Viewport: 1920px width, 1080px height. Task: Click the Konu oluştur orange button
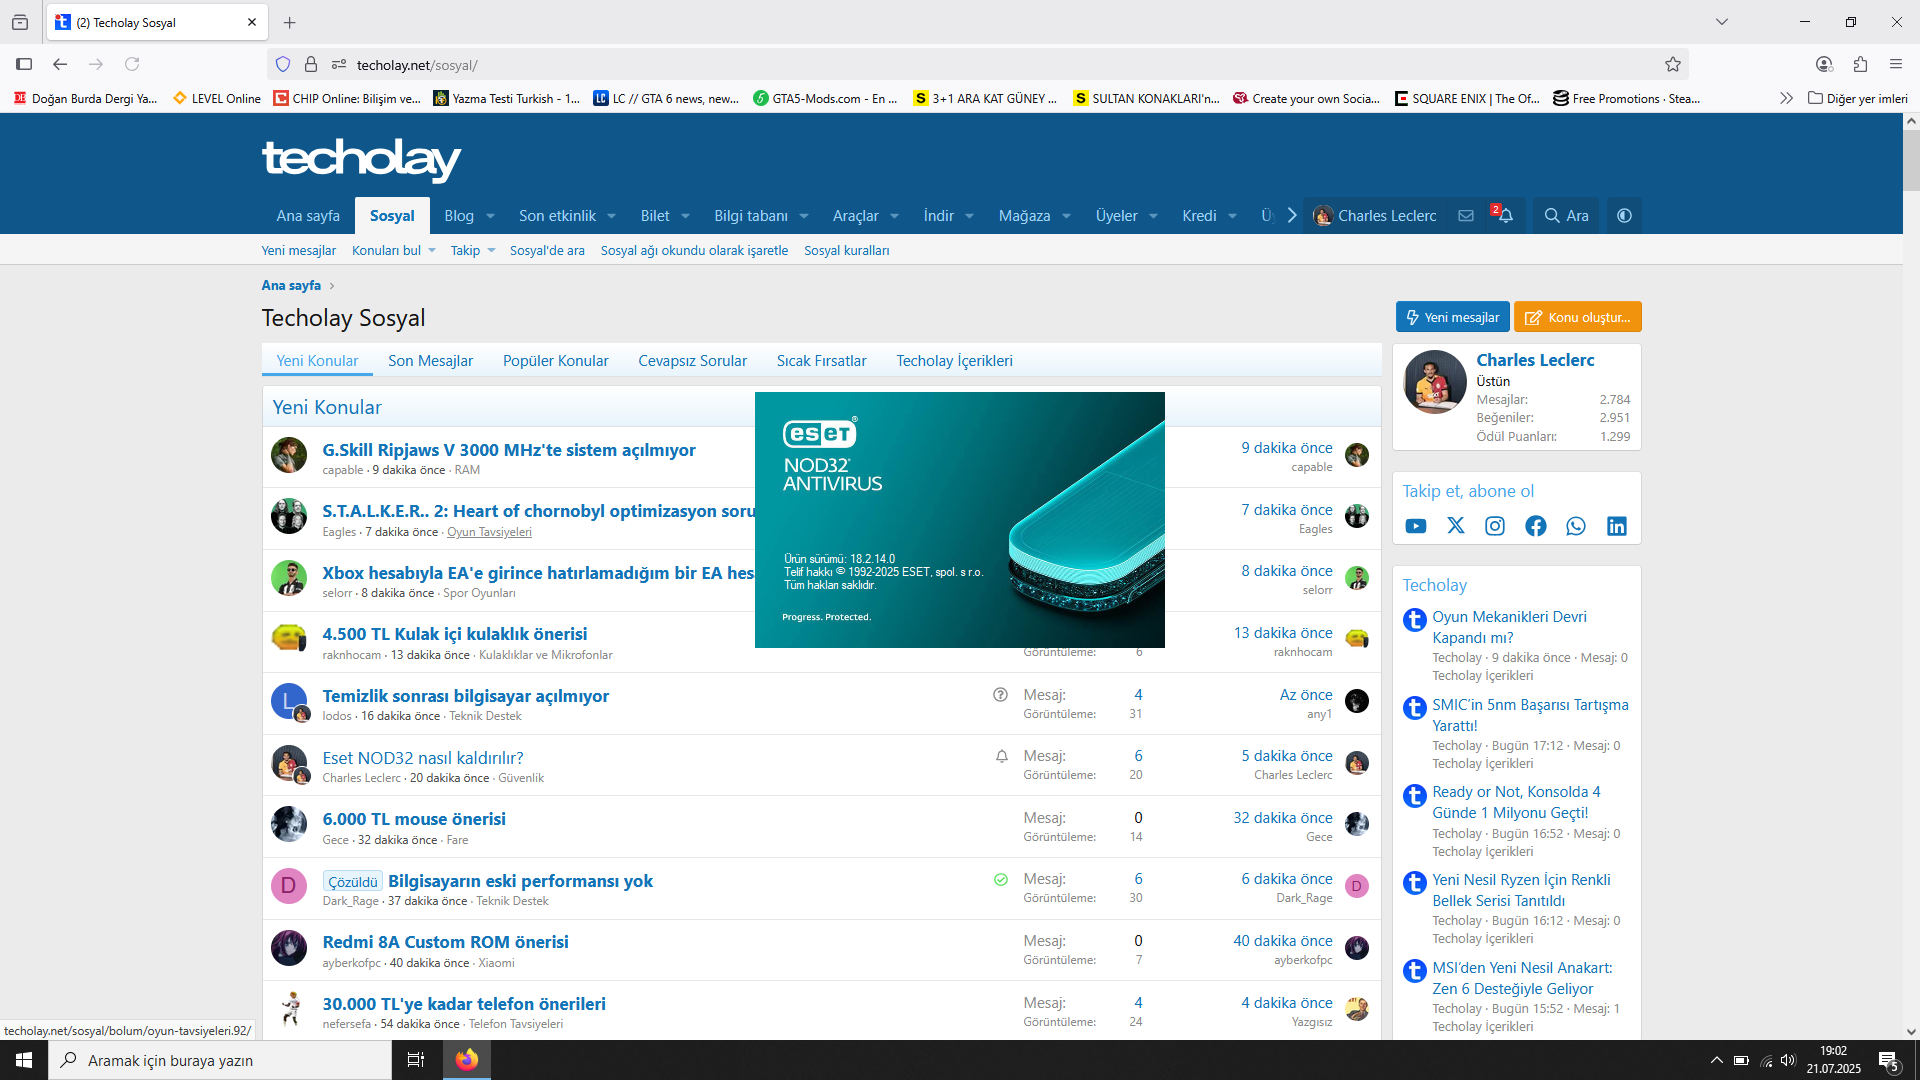1578,317
